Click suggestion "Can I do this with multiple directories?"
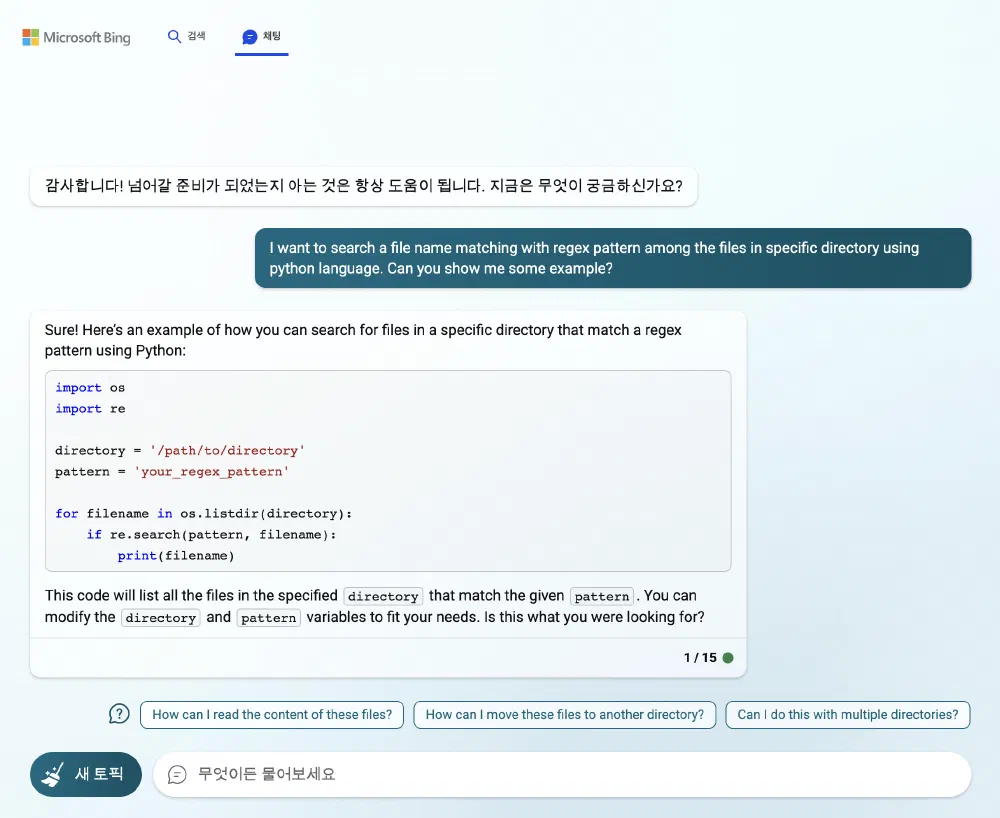Viewport: 1000px width, 818px height. [x=847, y=714]
